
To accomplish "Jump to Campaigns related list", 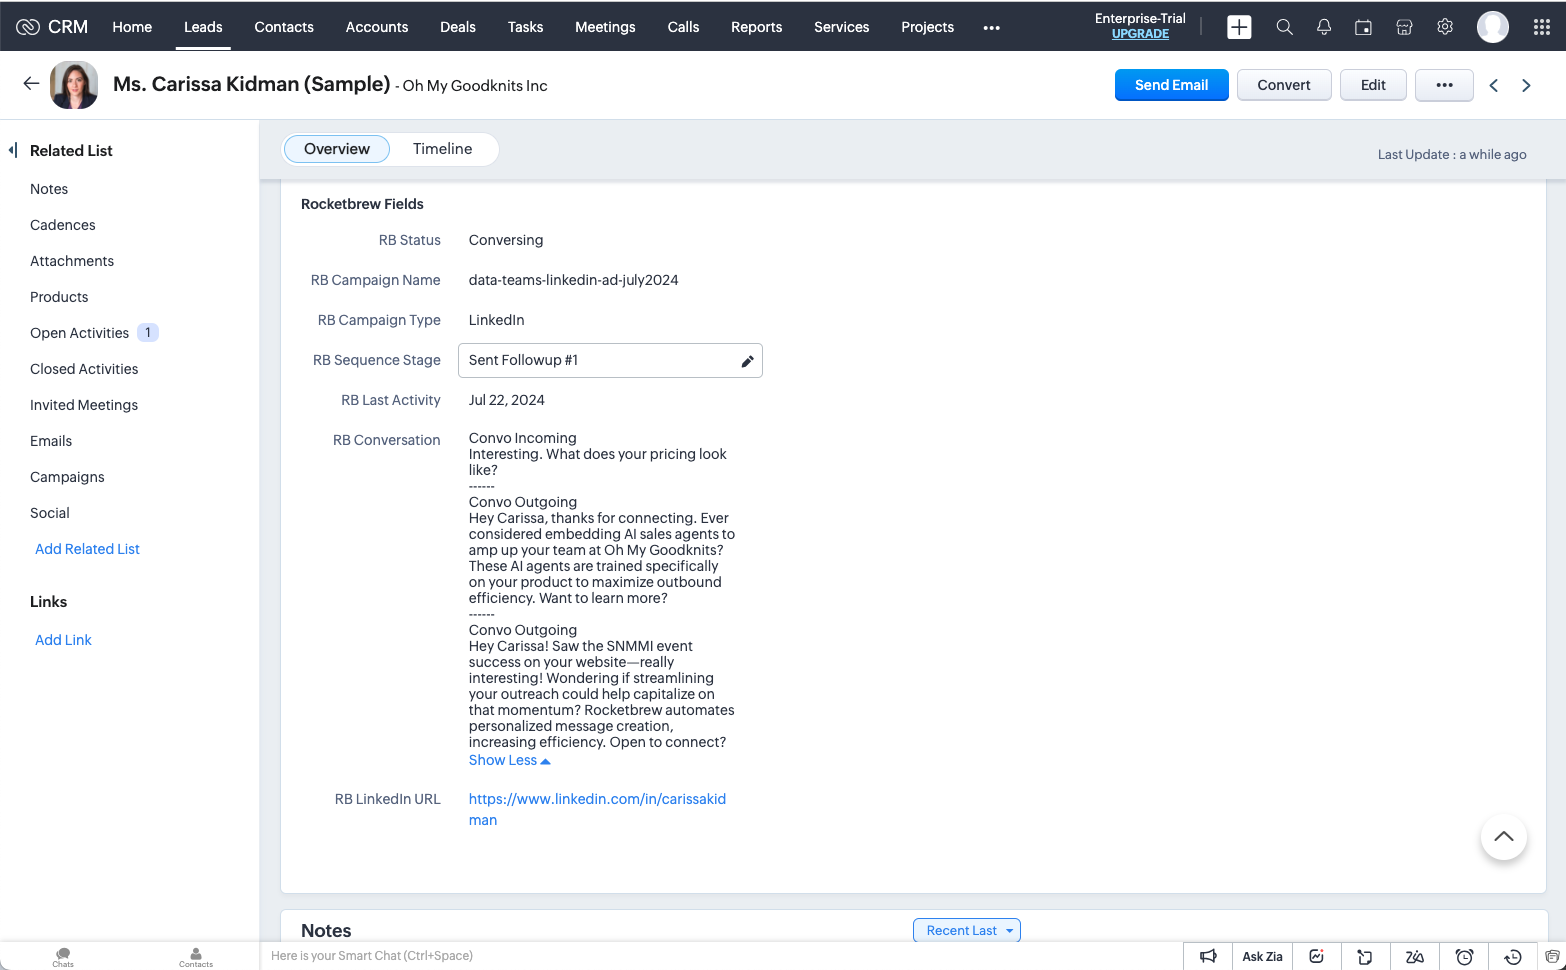I will tap(67, 477).
